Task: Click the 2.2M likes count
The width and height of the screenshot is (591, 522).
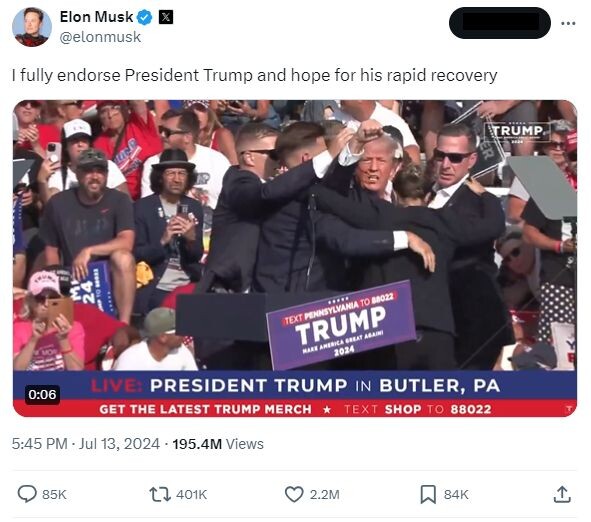Action: (325, 494)
